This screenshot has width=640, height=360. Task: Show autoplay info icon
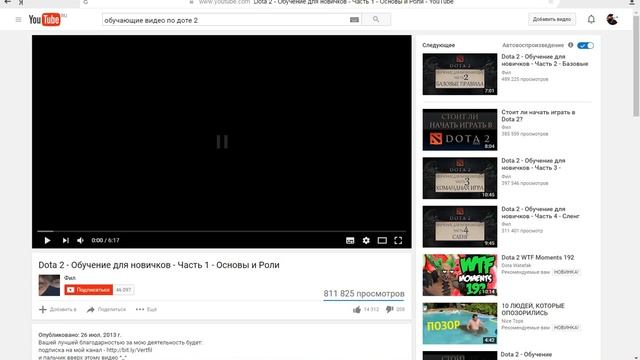click(x=571, y=45)
